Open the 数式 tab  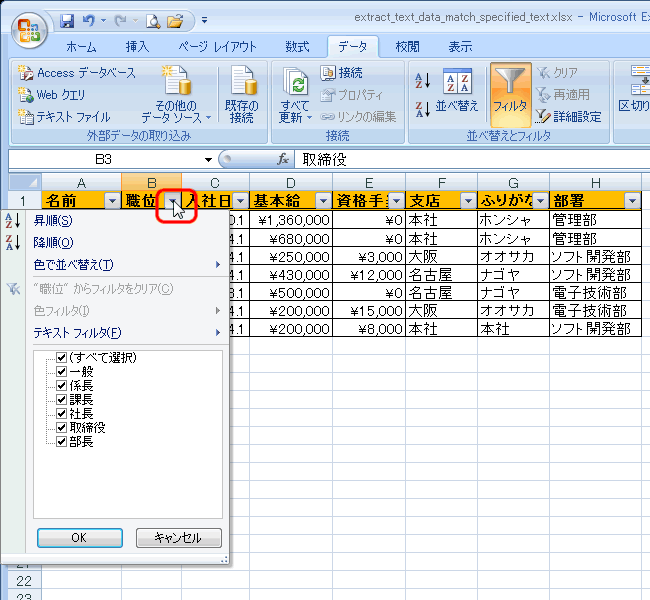pyautogui.click(x=297, y=47)
